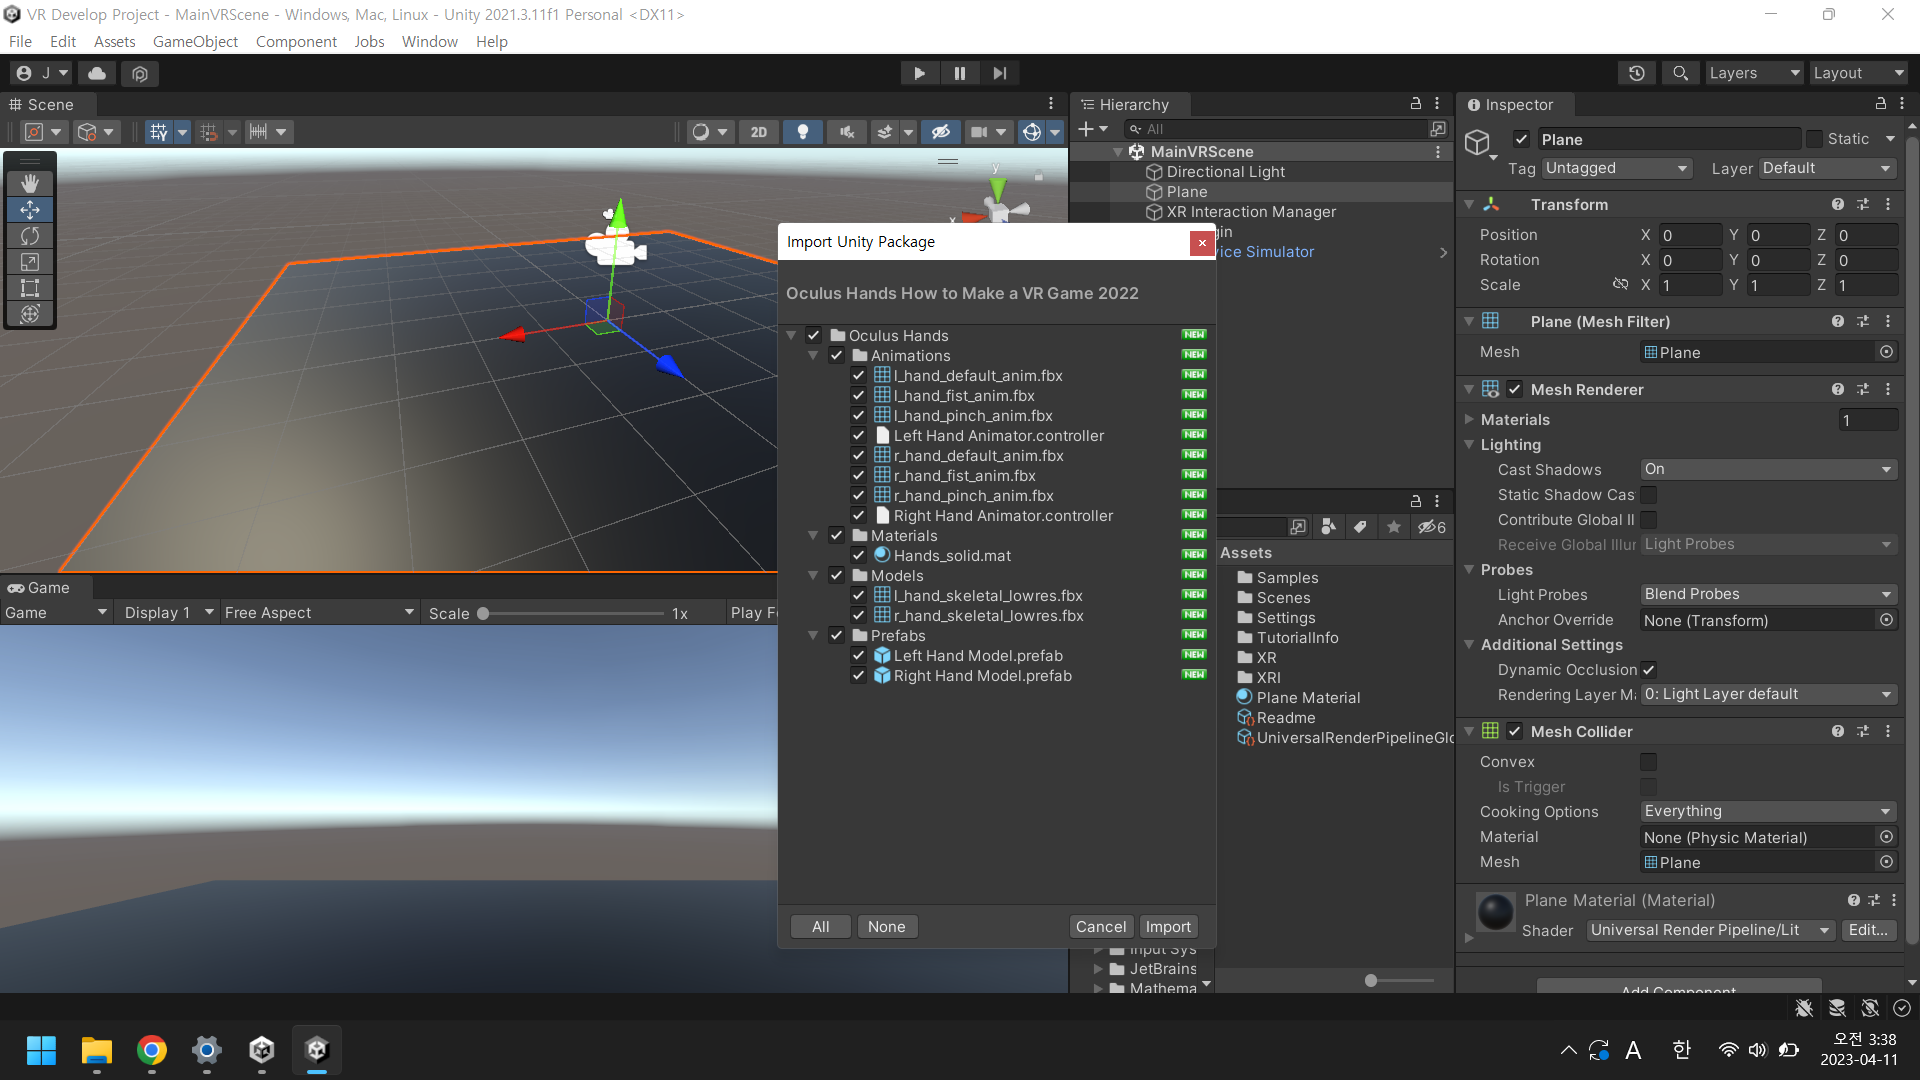Uncheck Left Hand Animator.controller checkbox
The image size is (1920, 1080).
pos(859,436)
